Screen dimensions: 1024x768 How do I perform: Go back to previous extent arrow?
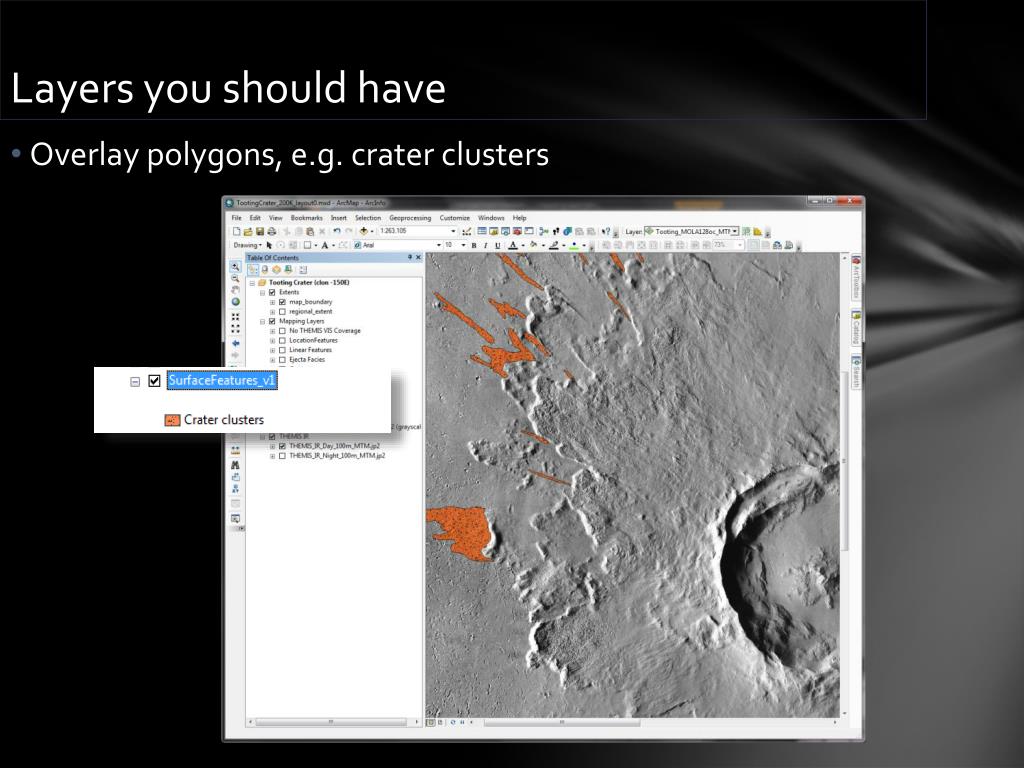pyautogui.click(x=235, y=343)
